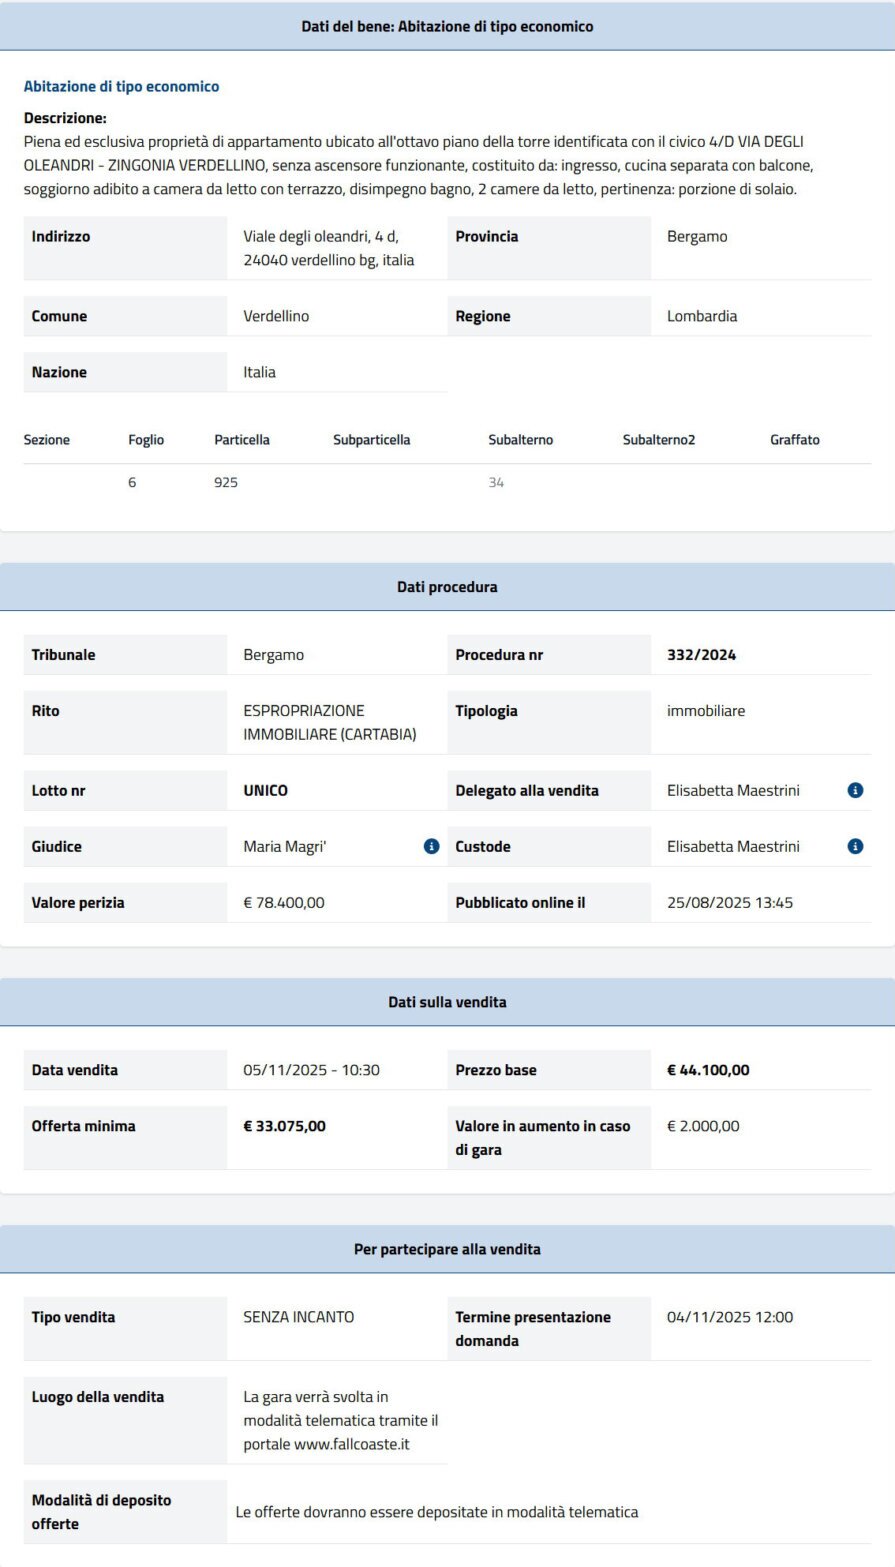Click the 'Graffato' column header
This screenshot has height=1567, width=895.
pos(794,440)
